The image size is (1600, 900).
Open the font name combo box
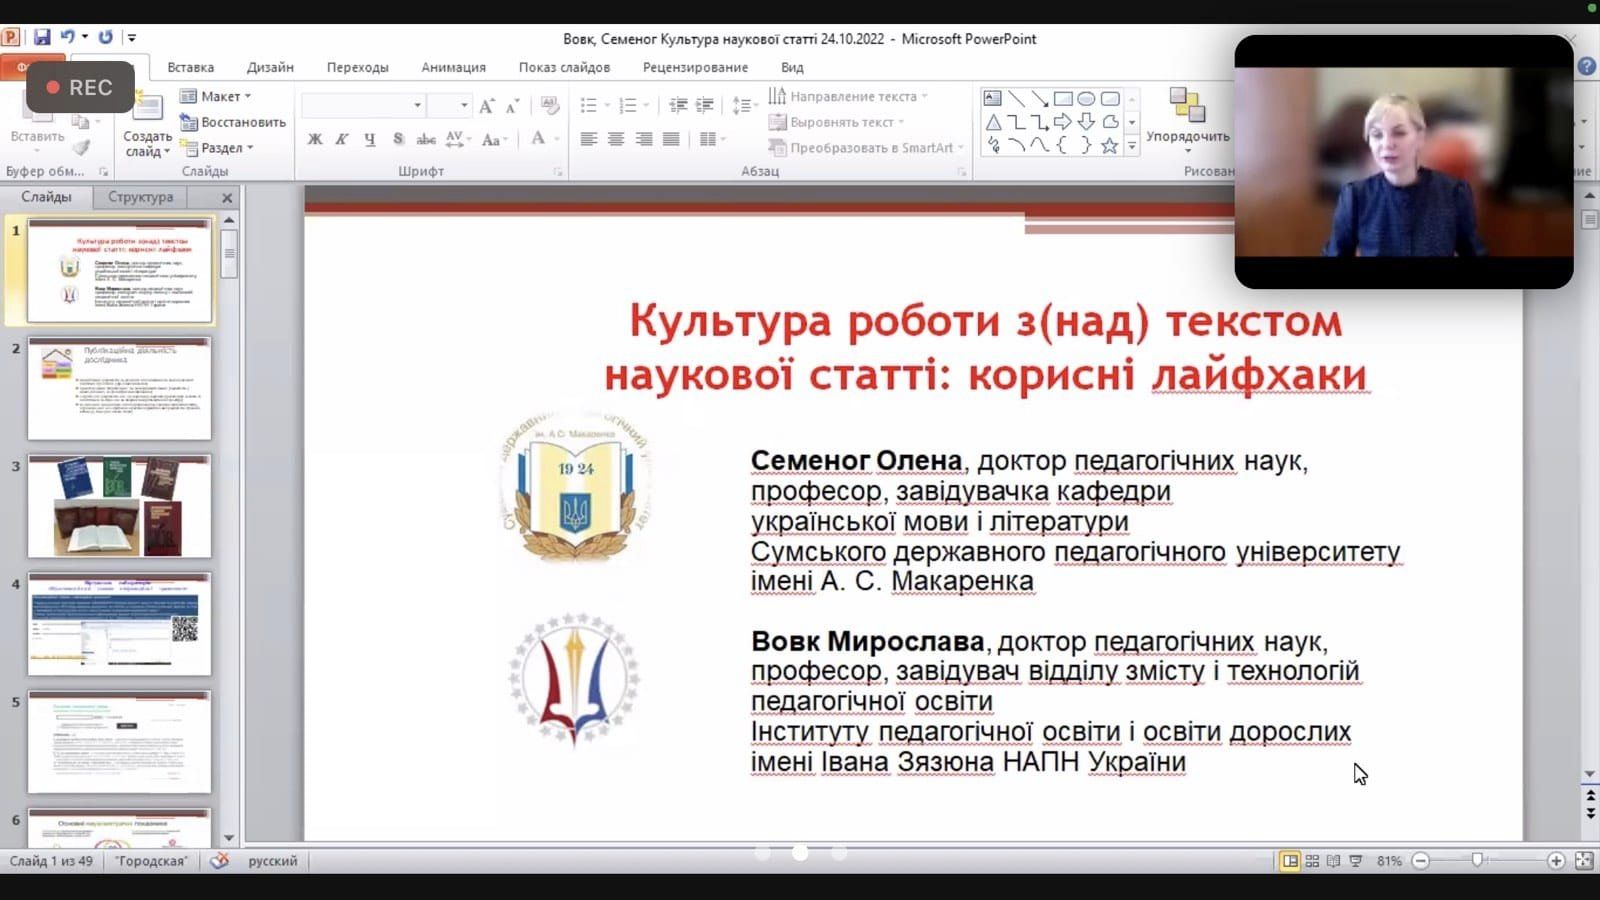pos(363,105)
